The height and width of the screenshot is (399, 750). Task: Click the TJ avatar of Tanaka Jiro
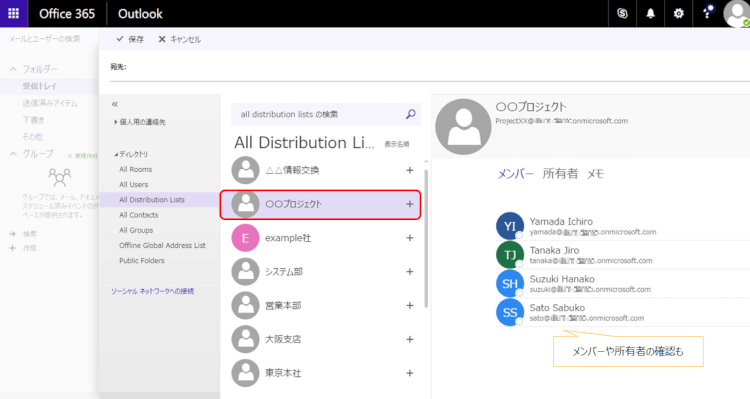point(510,255)
